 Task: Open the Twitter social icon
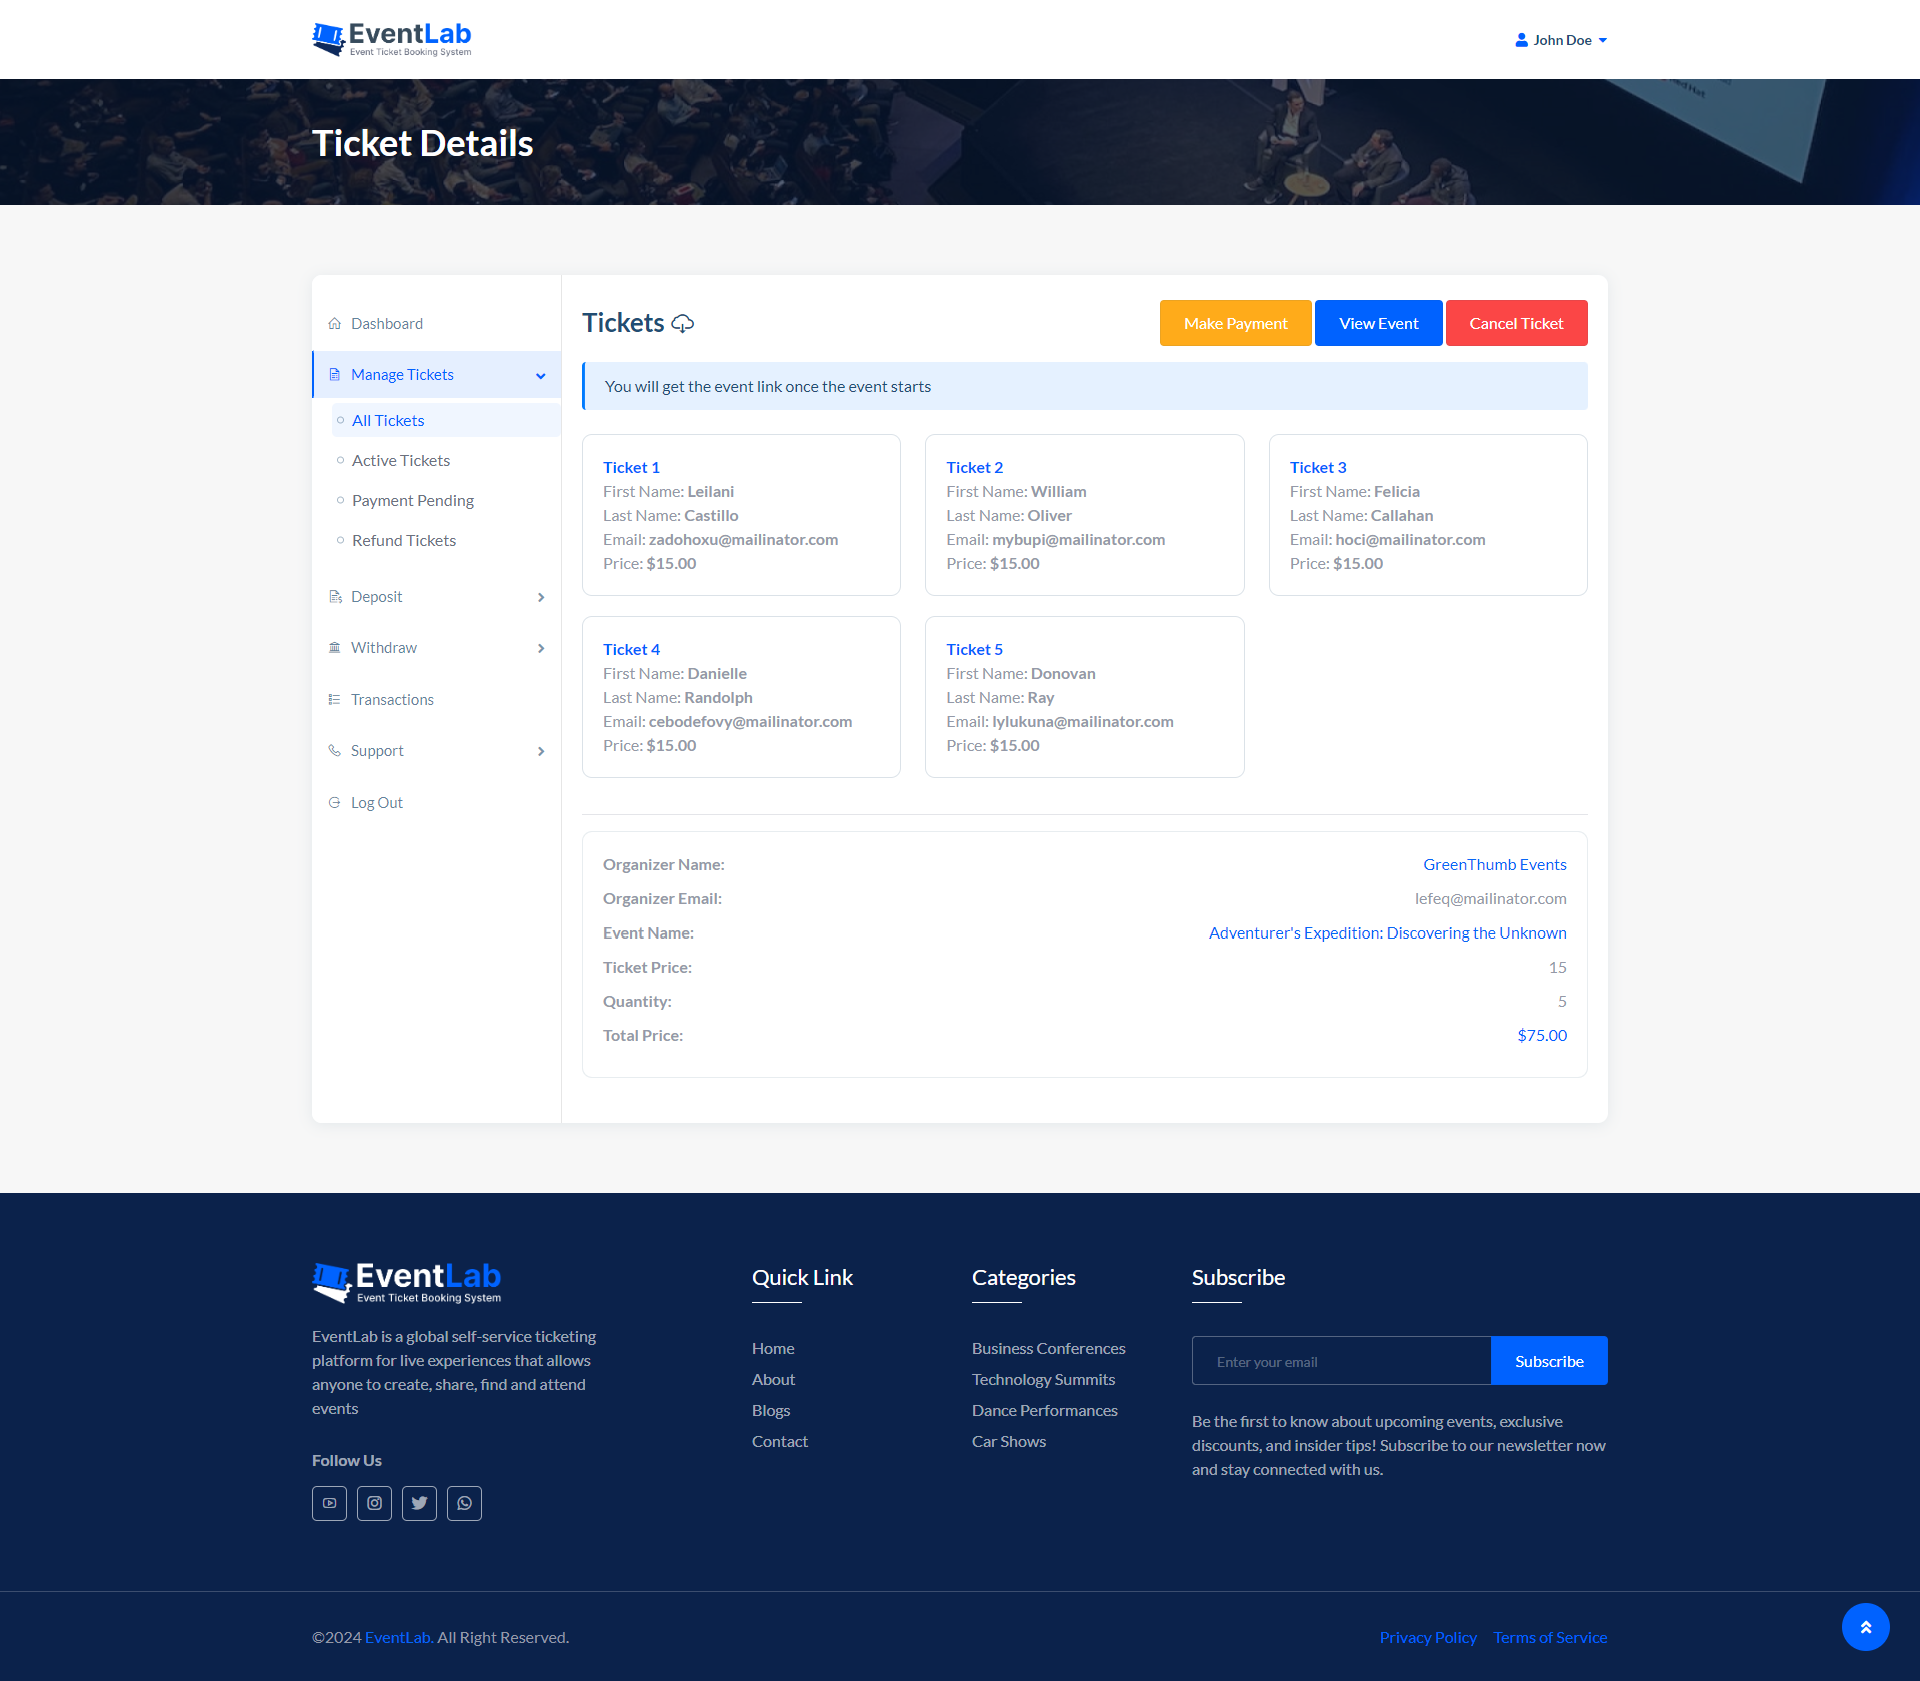coord(419,1503)
